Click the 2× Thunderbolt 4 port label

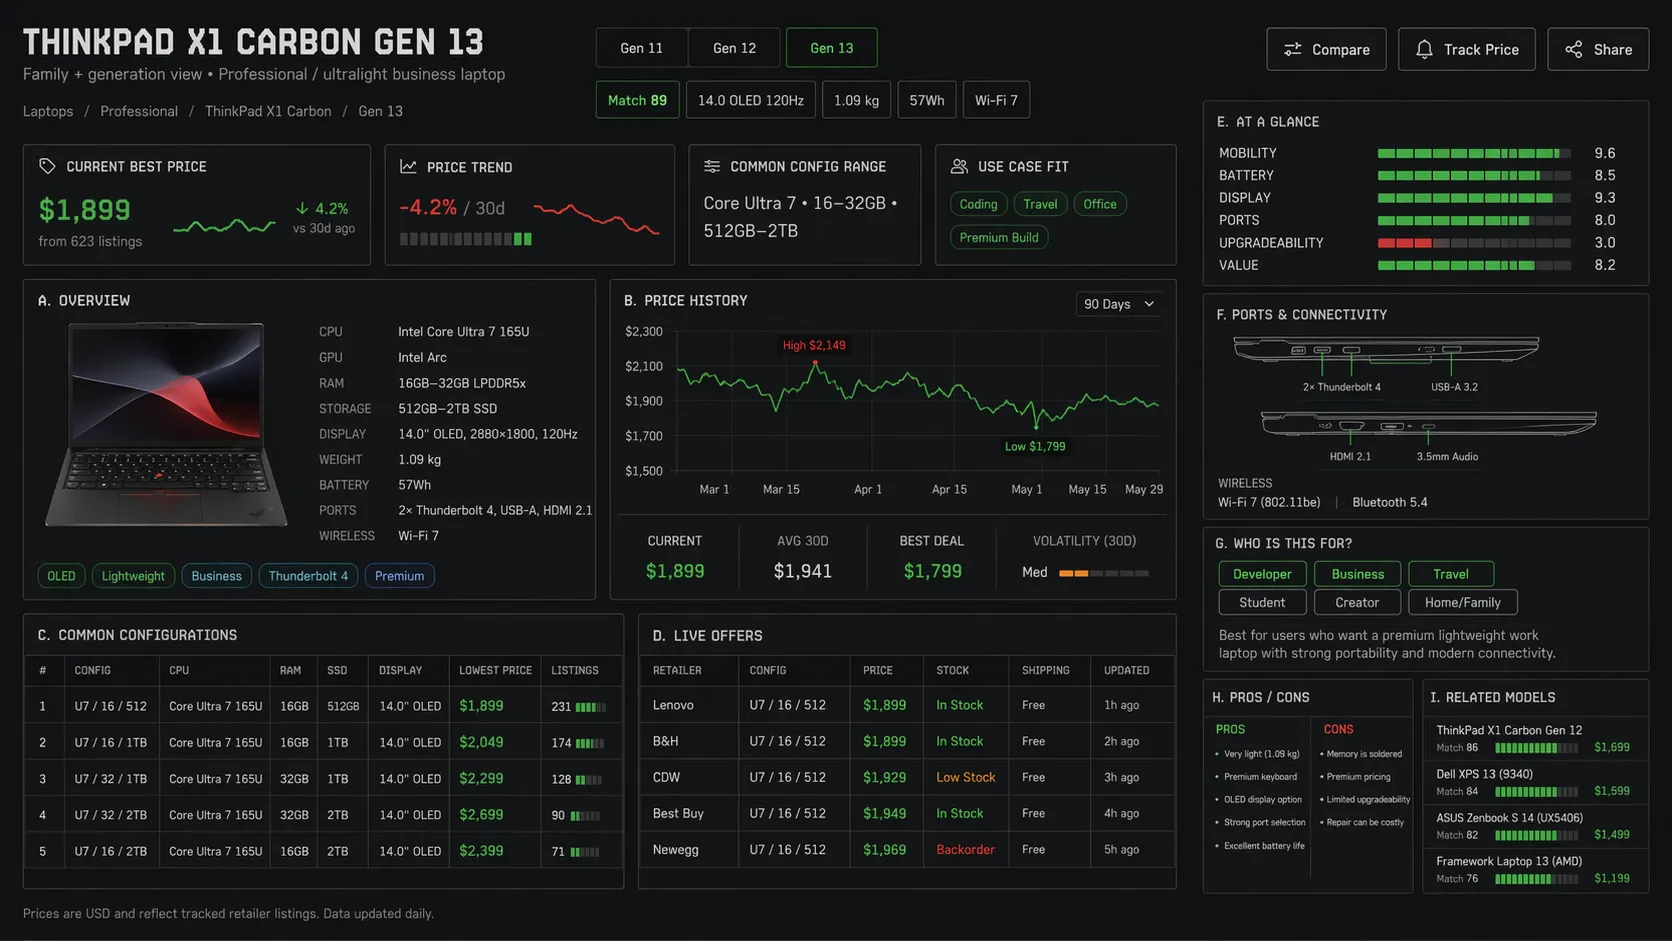click(x=1341, y=387)
